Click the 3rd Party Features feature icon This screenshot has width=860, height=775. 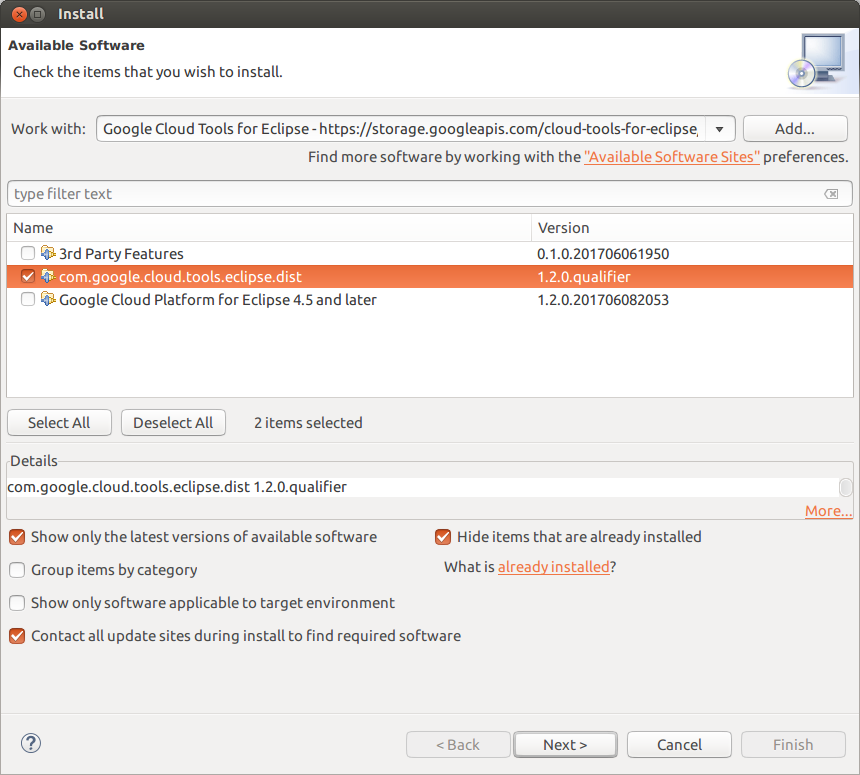coord(48,253)
